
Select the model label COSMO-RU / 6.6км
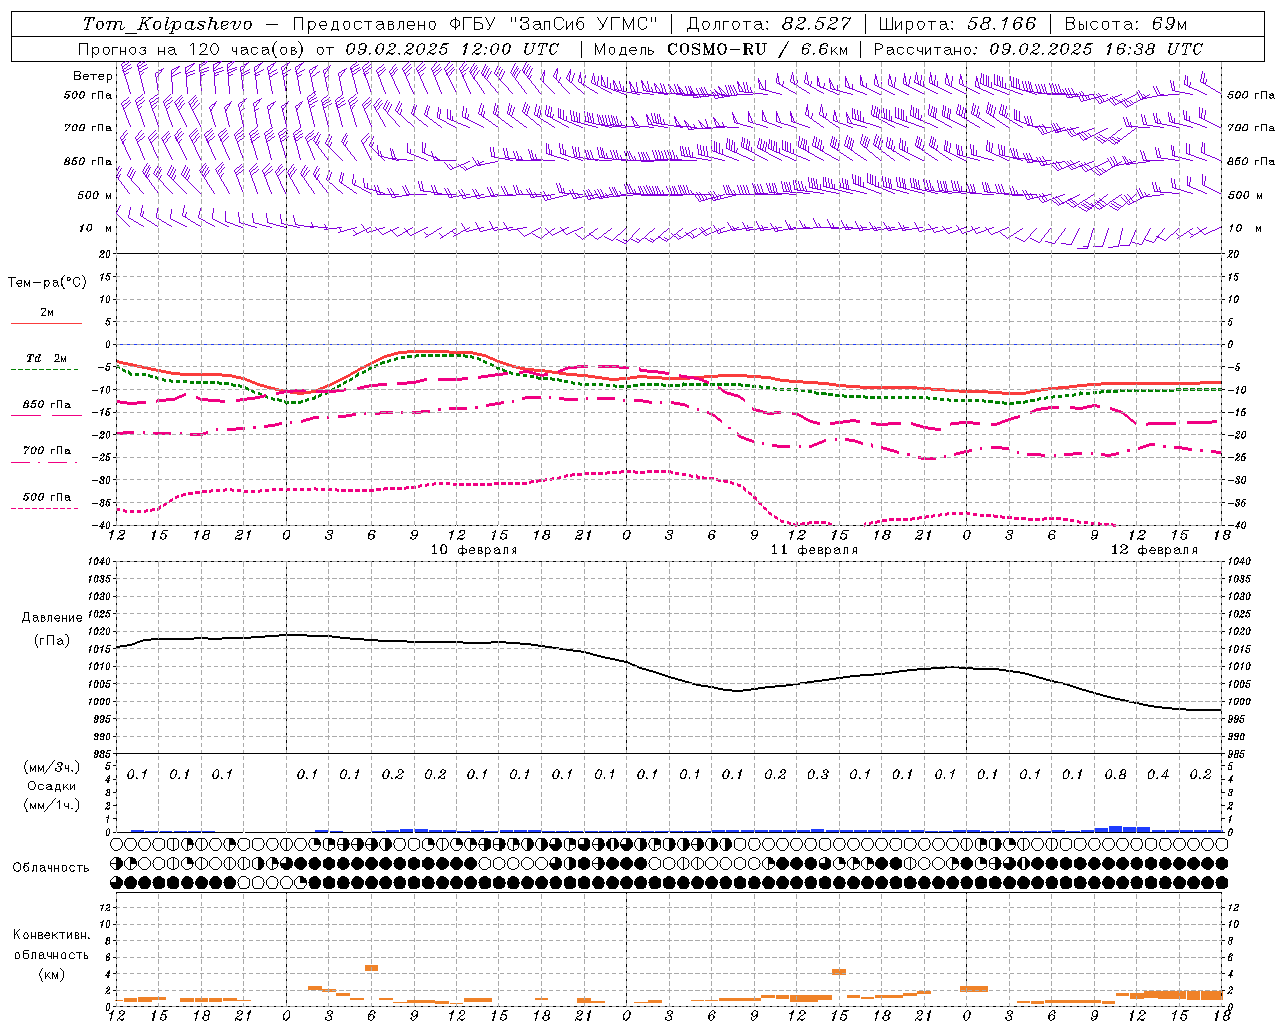(758, 49)
